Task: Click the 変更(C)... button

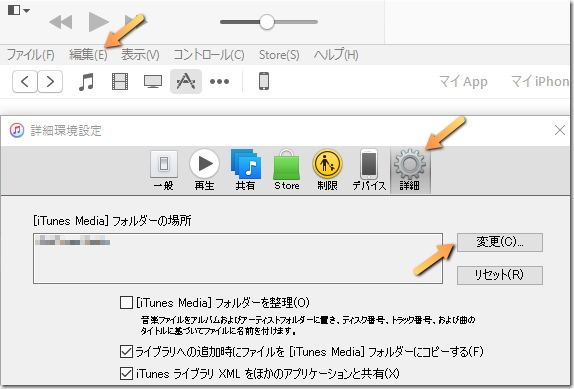Action: click(500, 242)
